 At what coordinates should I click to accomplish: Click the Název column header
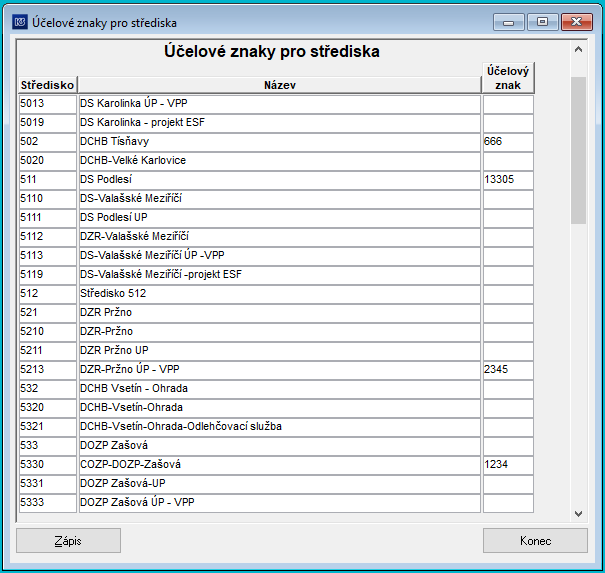point(280,85)
